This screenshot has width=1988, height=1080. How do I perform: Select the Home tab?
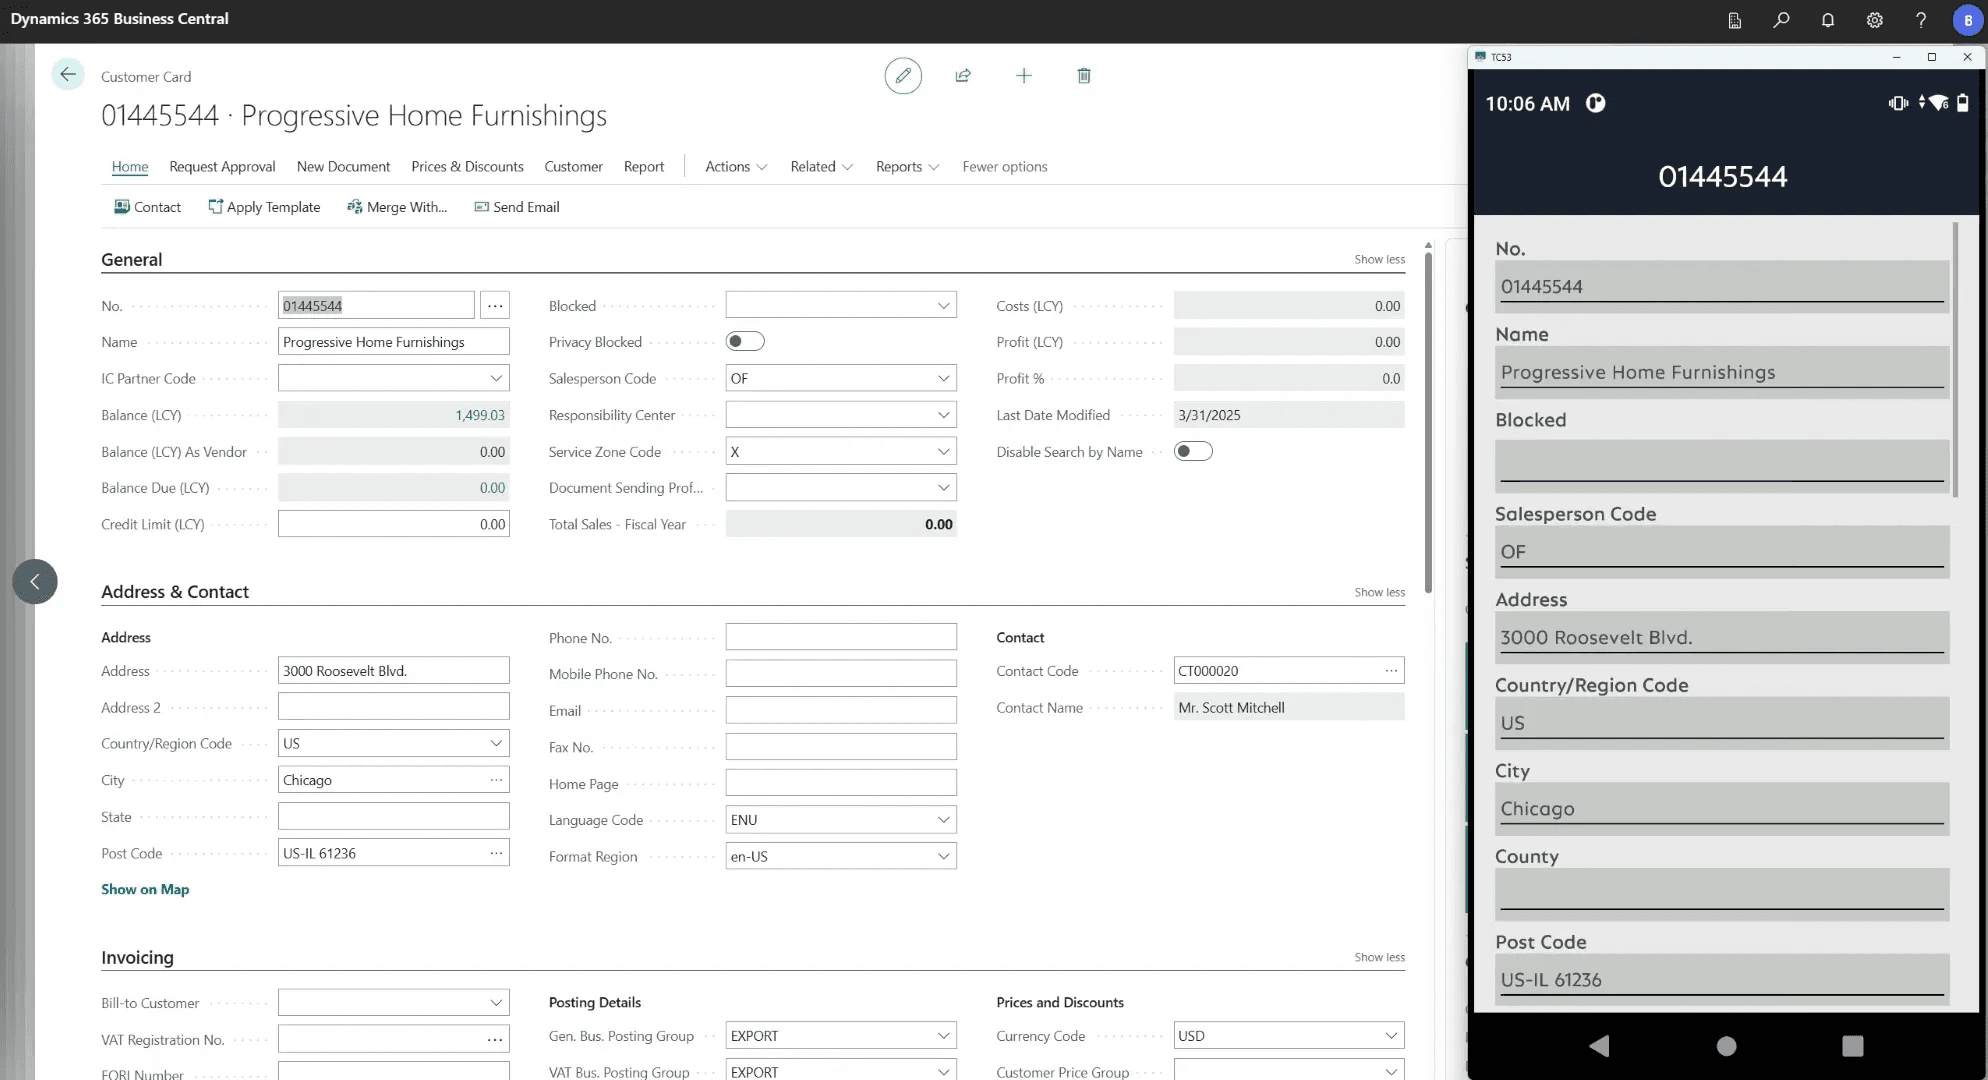(x=130, y=167)
